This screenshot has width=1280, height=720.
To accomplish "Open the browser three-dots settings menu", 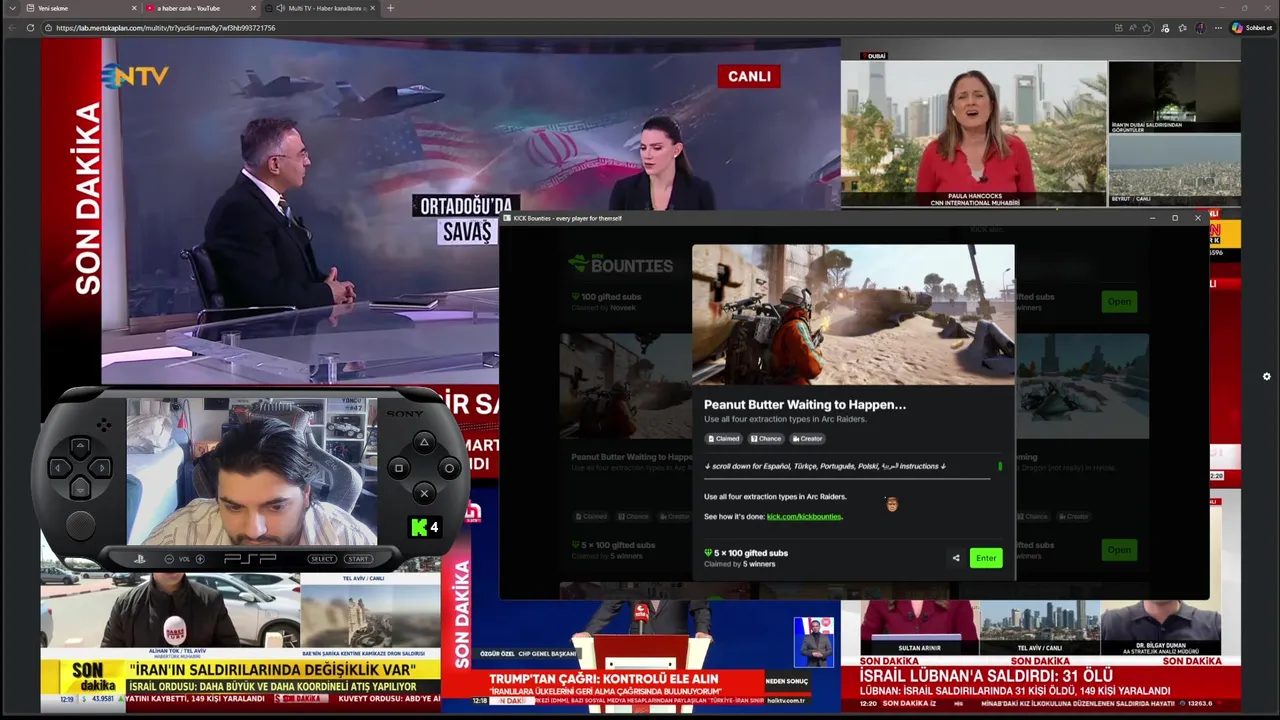I will pyautogui.click(x=1218, y=28).
